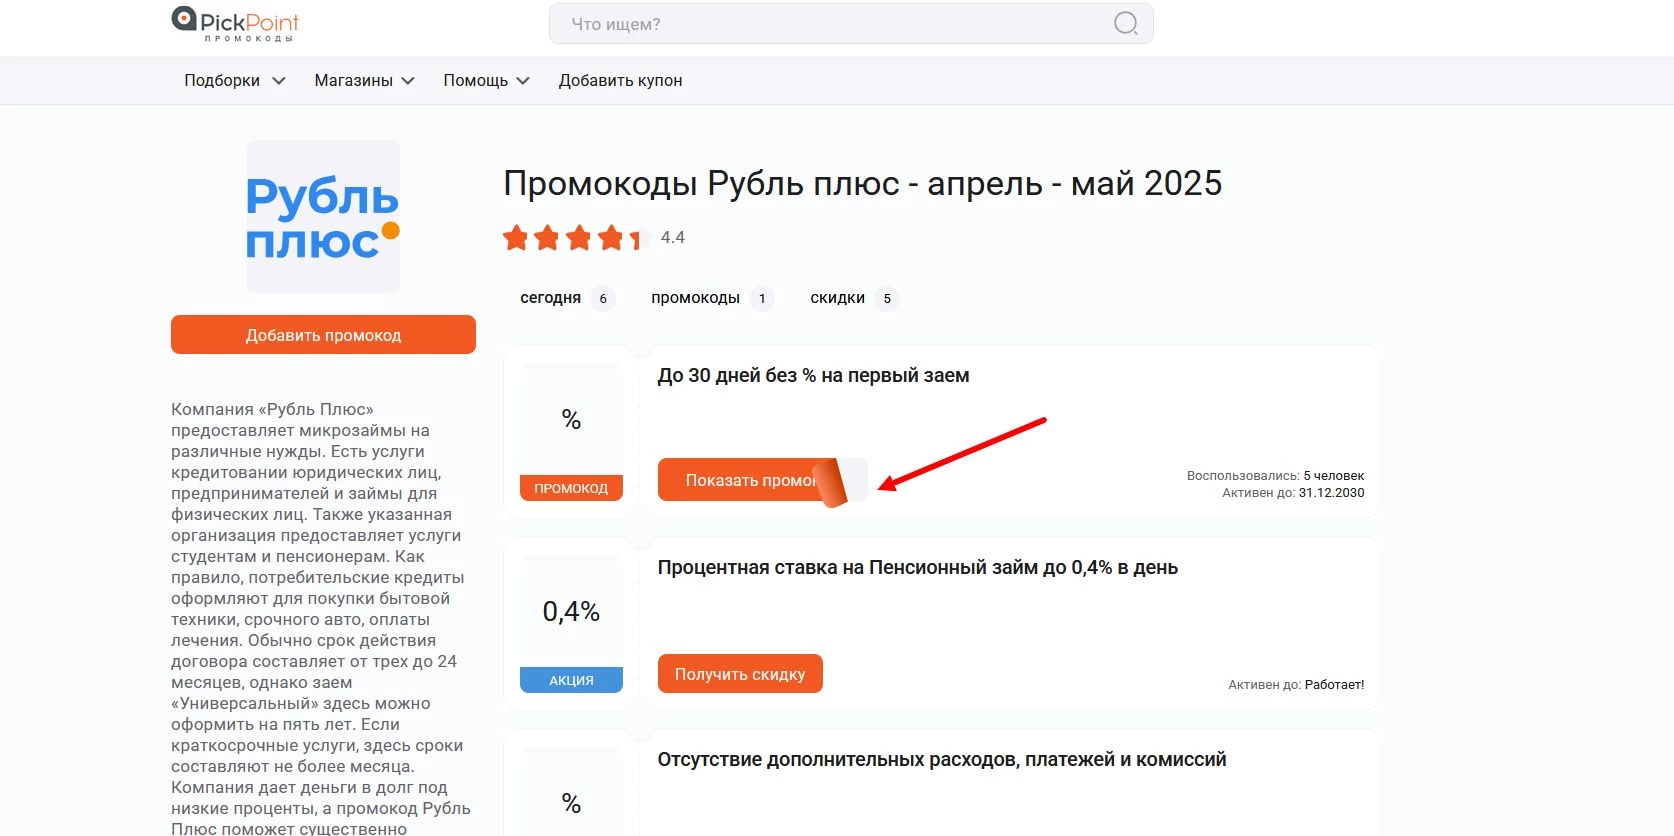Click the Получить скидку button
Screen dimensions: 1674x836
point(740,674)
